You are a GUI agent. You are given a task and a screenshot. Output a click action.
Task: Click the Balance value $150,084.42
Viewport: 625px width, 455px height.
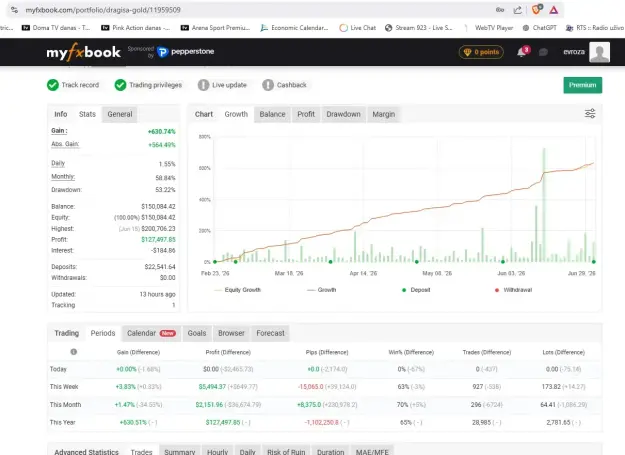158,206
